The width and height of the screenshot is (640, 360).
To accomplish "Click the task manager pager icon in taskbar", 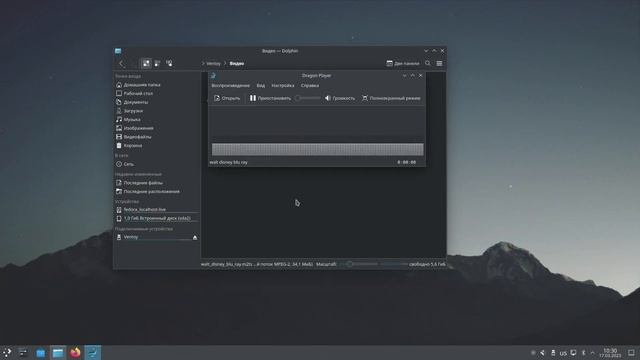I will pos(23,353).
